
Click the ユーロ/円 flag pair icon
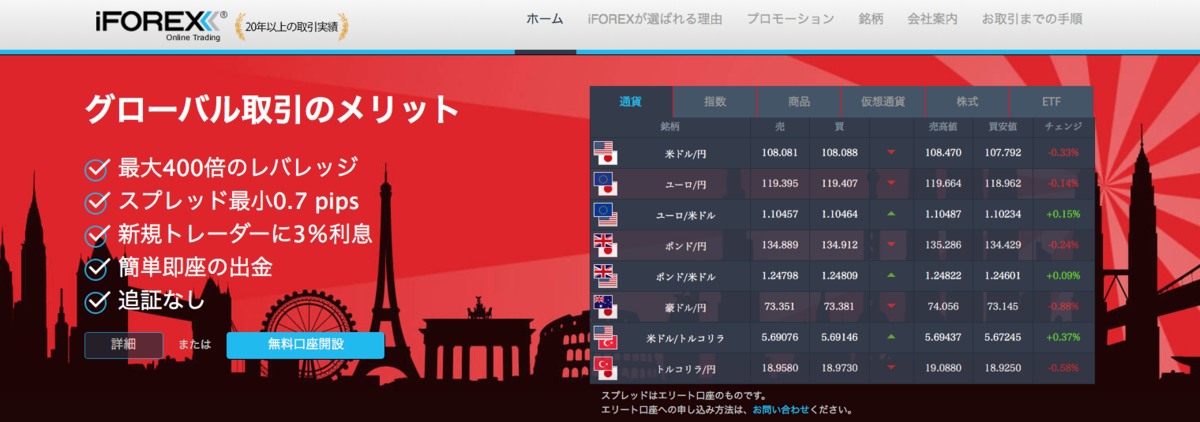606,184
